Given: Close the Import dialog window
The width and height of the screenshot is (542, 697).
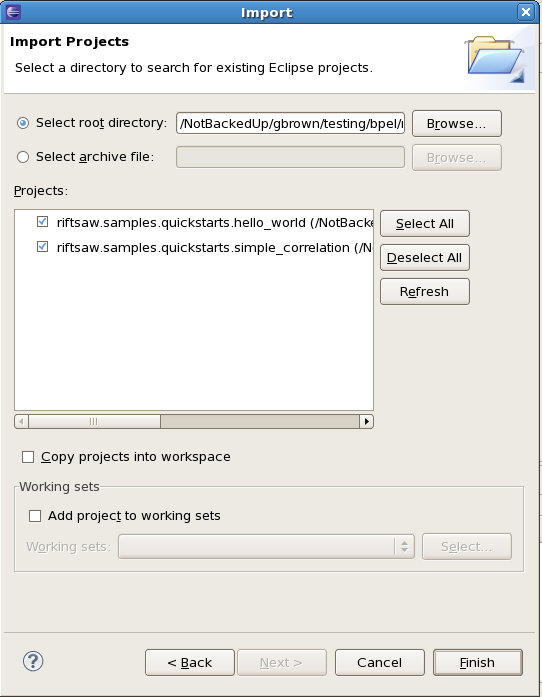Looking at the screenshot, I should point(526,12).
